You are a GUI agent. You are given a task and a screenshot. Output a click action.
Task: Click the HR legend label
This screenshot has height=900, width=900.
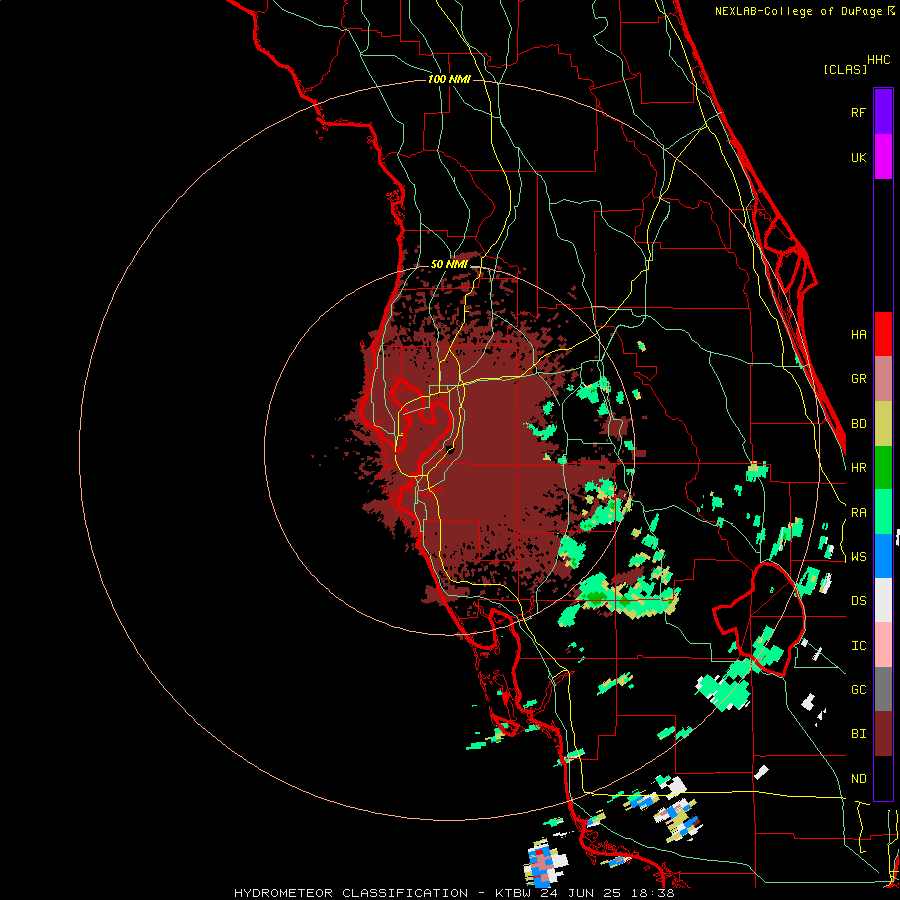click(858, 468)
